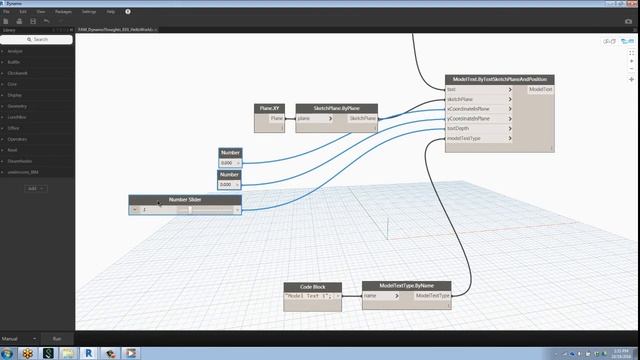640x360 pixels.
Task: Click the green S application taskbar icon
Action: click(x=48, y=353)
